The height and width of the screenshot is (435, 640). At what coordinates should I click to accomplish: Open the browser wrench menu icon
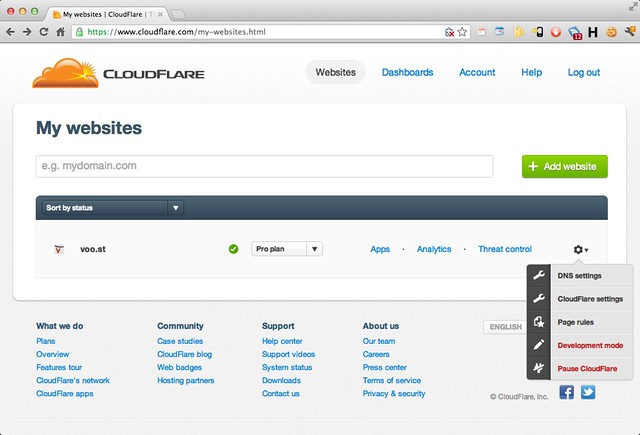630,31
